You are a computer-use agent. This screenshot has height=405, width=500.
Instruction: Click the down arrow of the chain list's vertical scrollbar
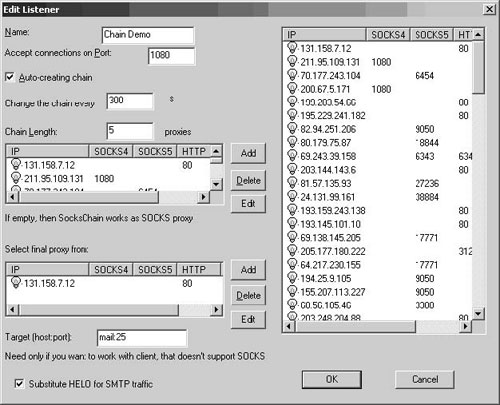[216, 184]
